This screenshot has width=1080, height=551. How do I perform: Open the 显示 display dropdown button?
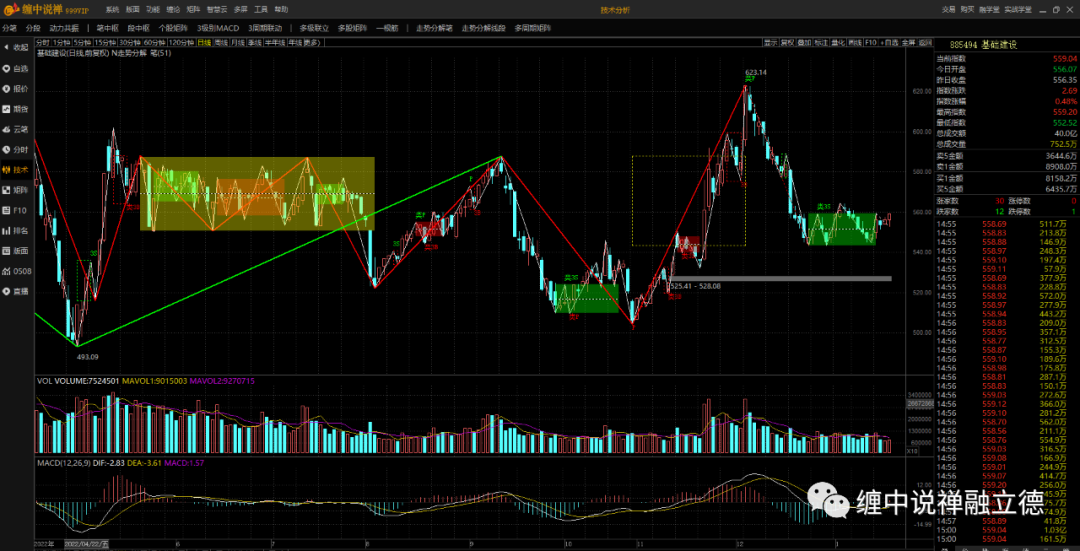(771, 43)
